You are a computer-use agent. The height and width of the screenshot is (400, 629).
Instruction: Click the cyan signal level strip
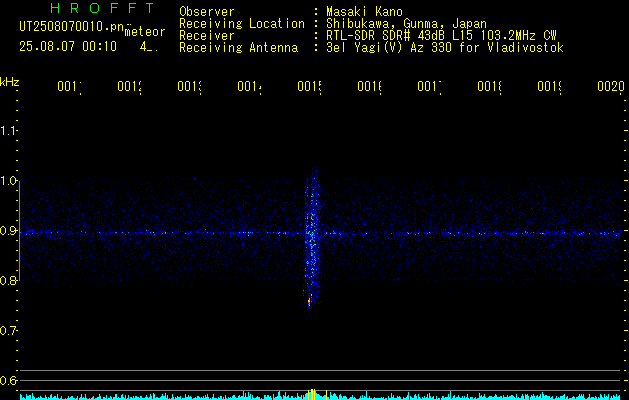click(320, 396)
